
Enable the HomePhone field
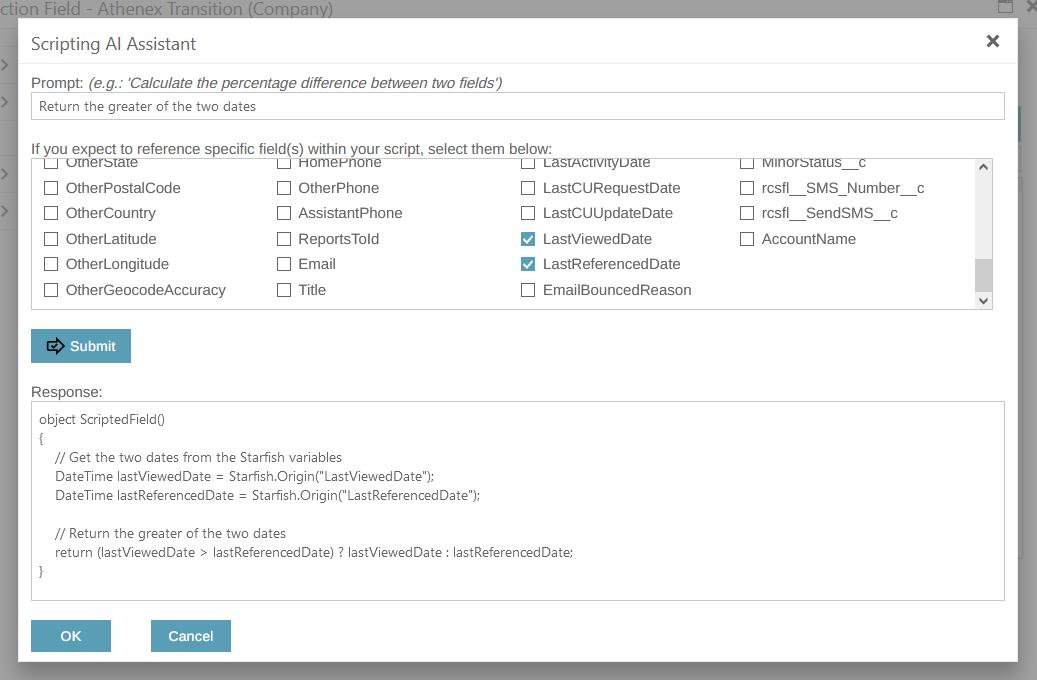point(284,162)
